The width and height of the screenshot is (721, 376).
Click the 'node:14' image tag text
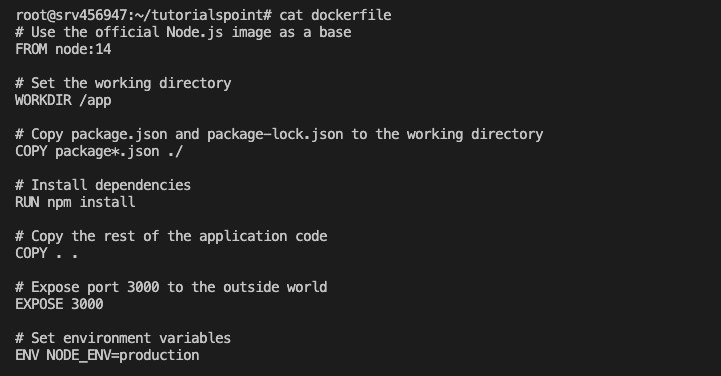click(x=83, y=49)
